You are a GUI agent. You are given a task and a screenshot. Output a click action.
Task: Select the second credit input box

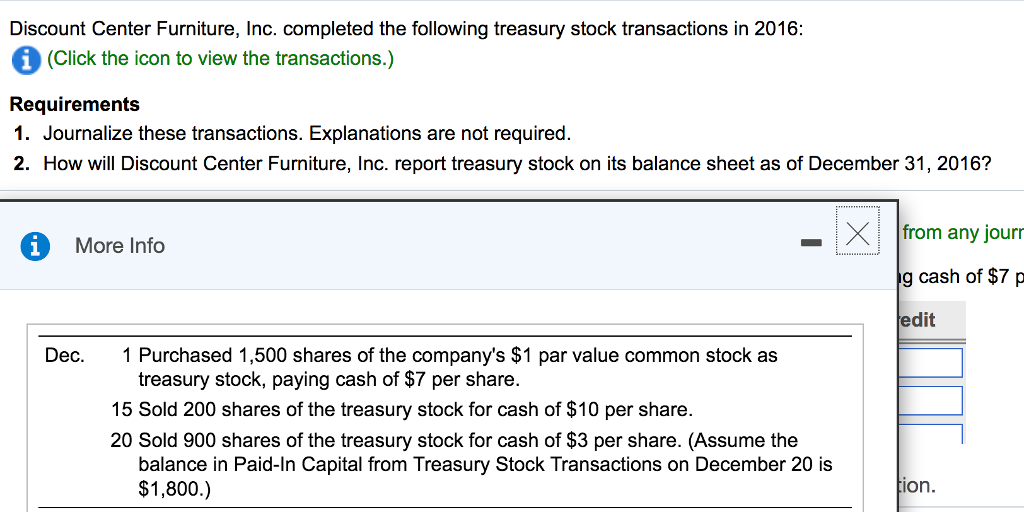tap(930, 400)
